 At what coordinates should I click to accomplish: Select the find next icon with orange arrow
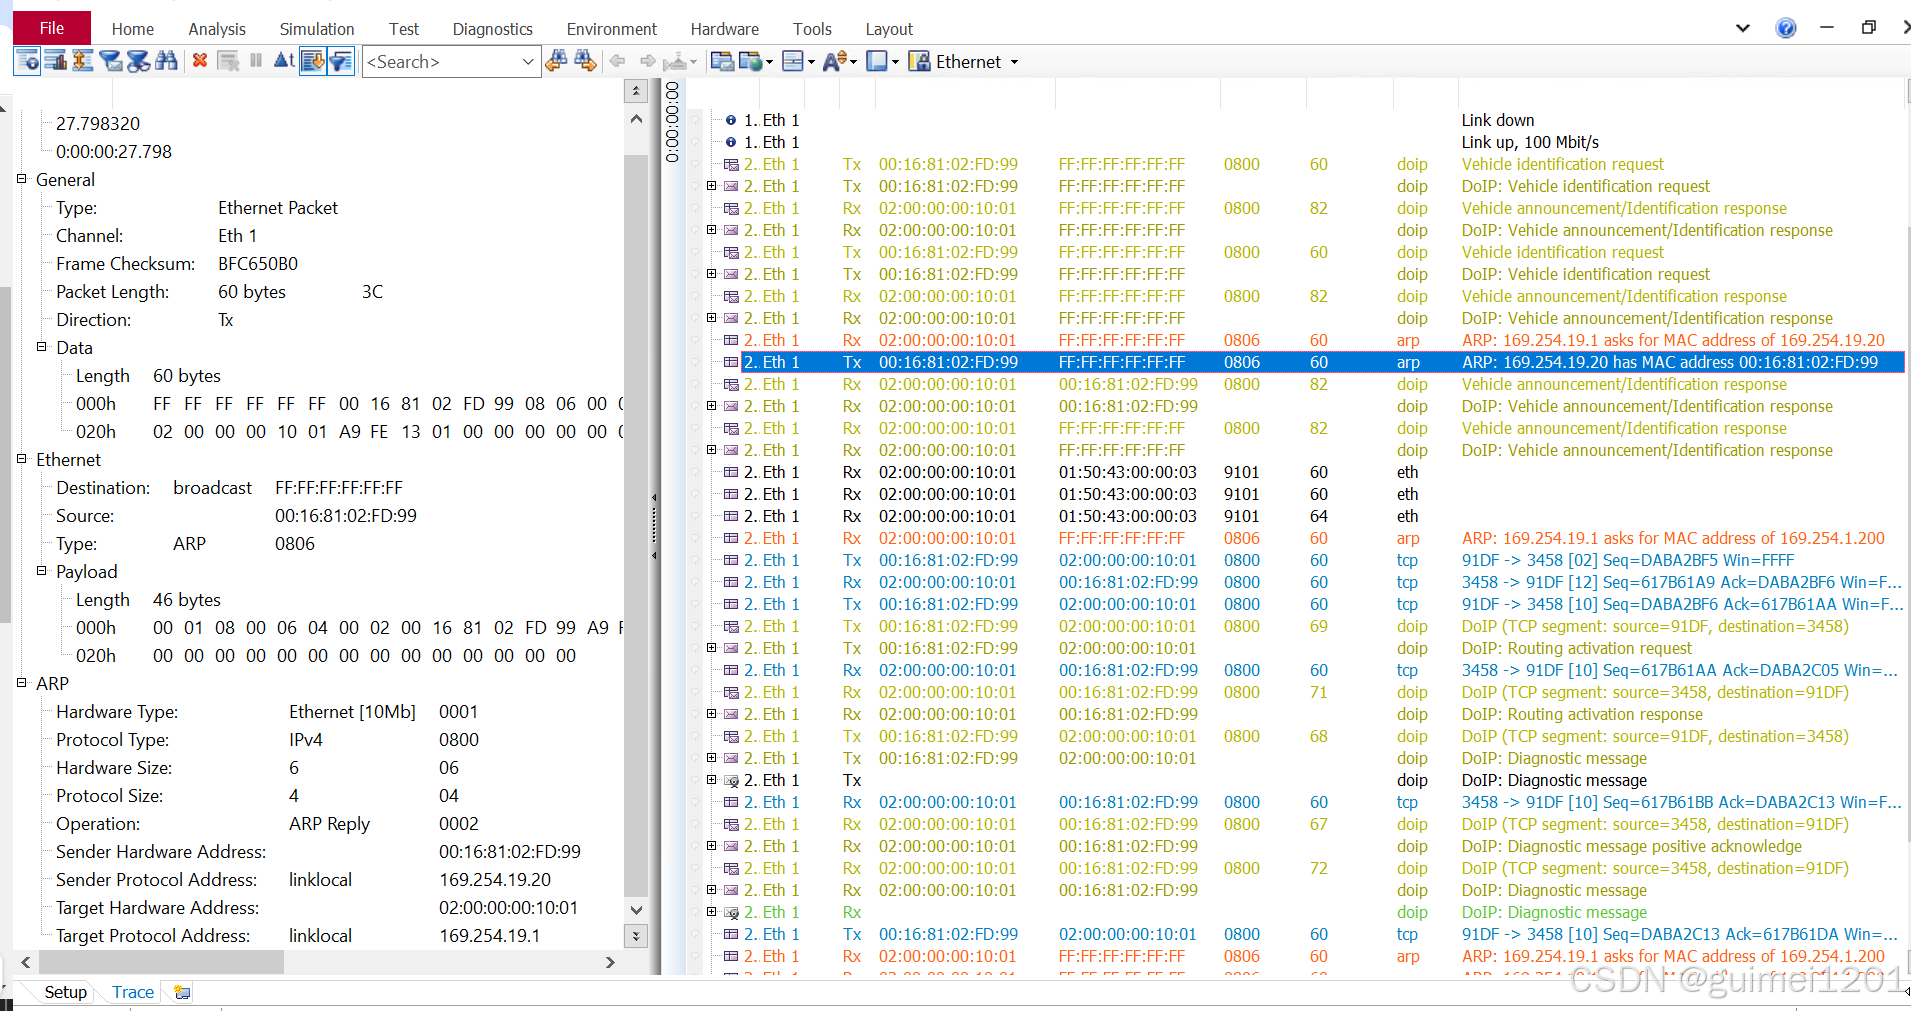pos(585,61)
